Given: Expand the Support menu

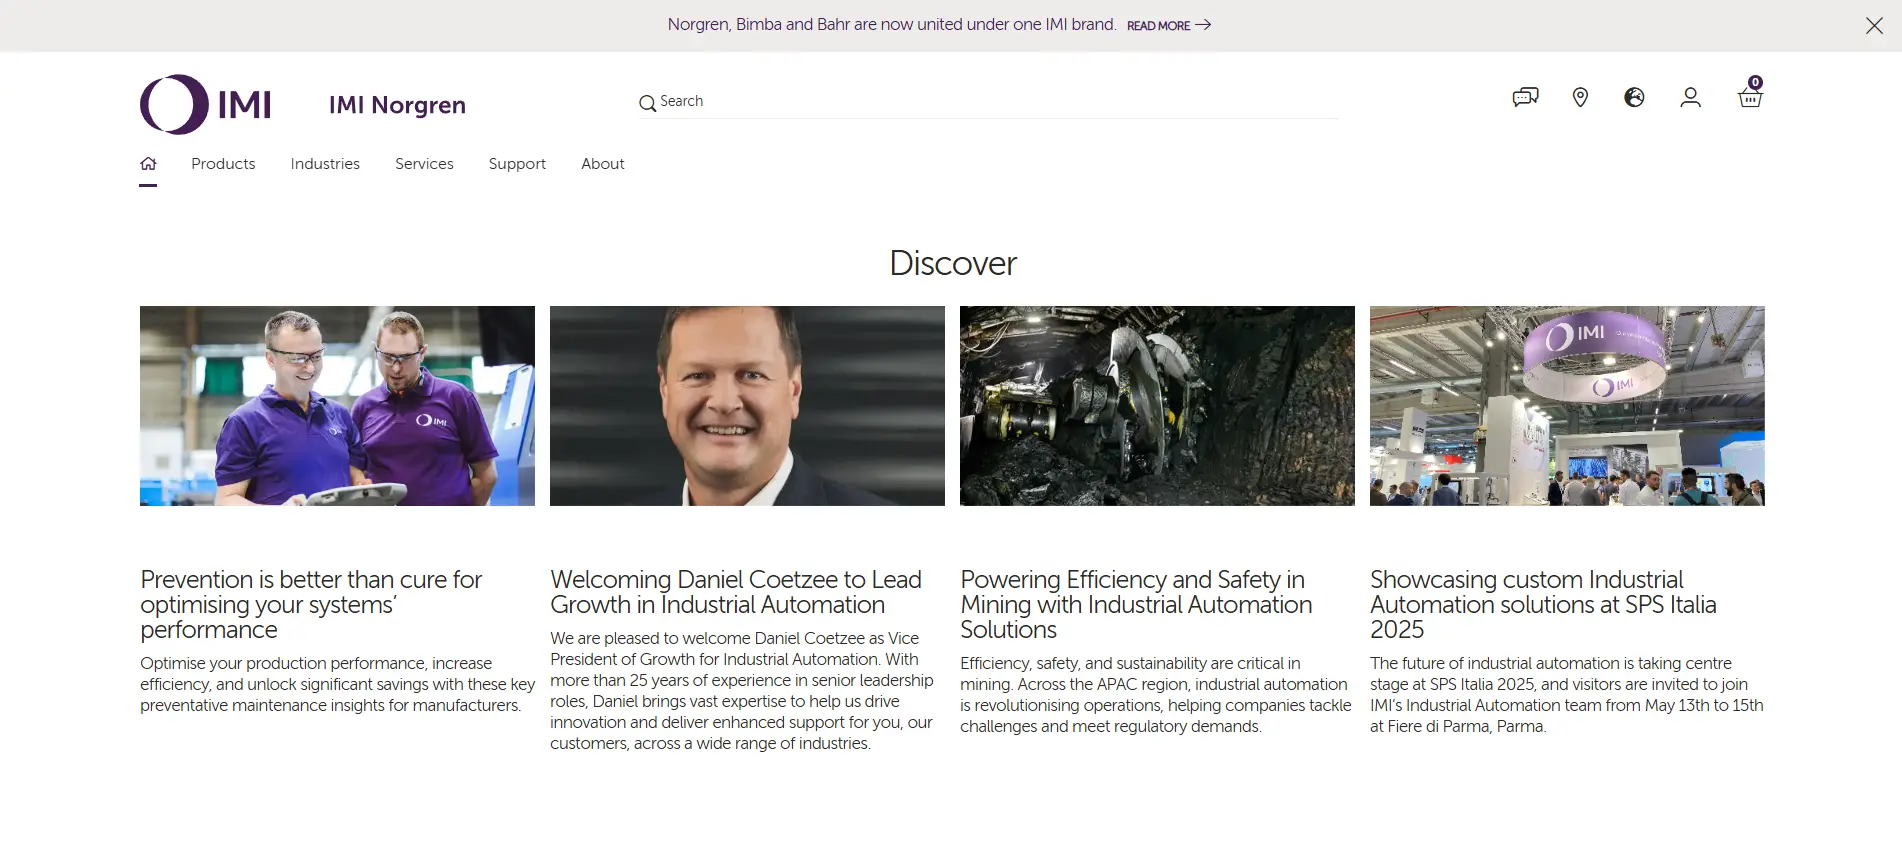Looking at the screenshot, I should point(517,164).
